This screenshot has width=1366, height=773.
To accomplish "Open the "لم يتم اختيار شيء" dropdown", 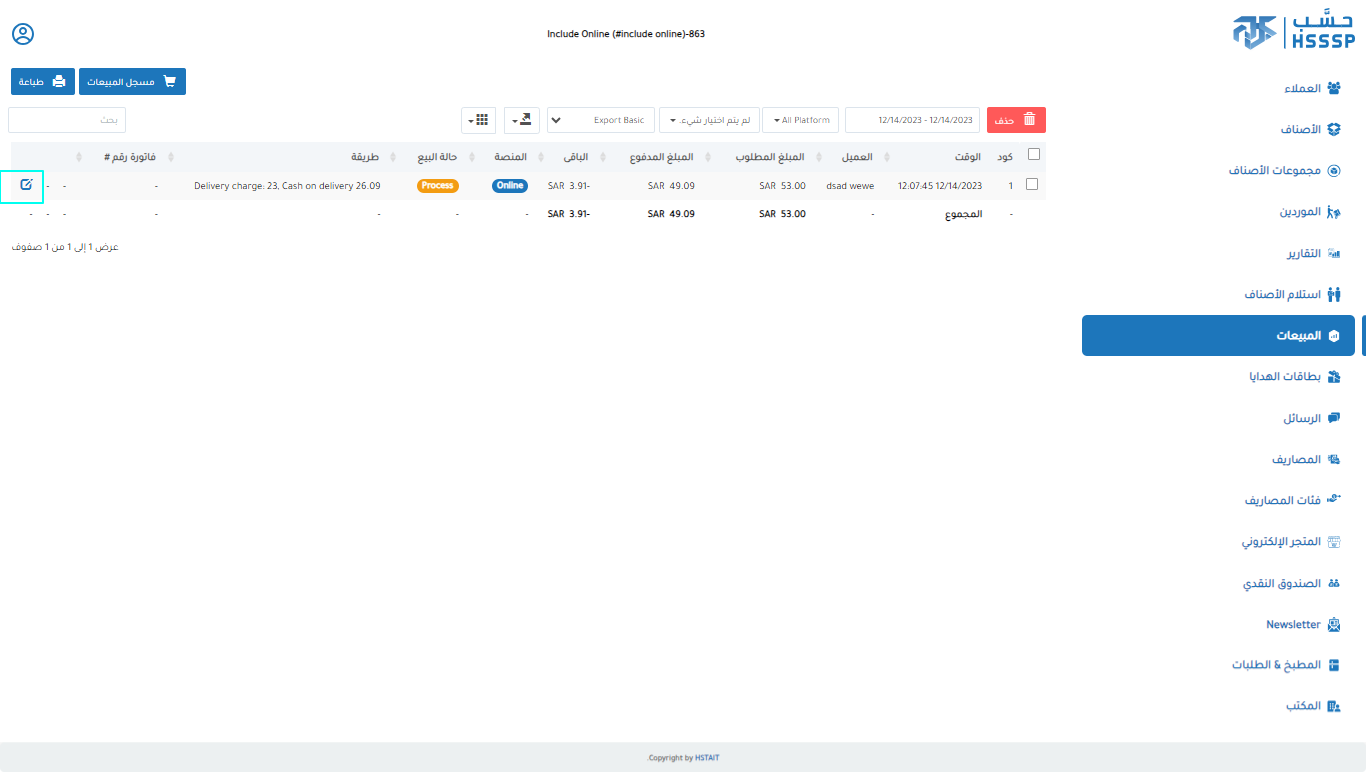I will (x=709, y=120).
